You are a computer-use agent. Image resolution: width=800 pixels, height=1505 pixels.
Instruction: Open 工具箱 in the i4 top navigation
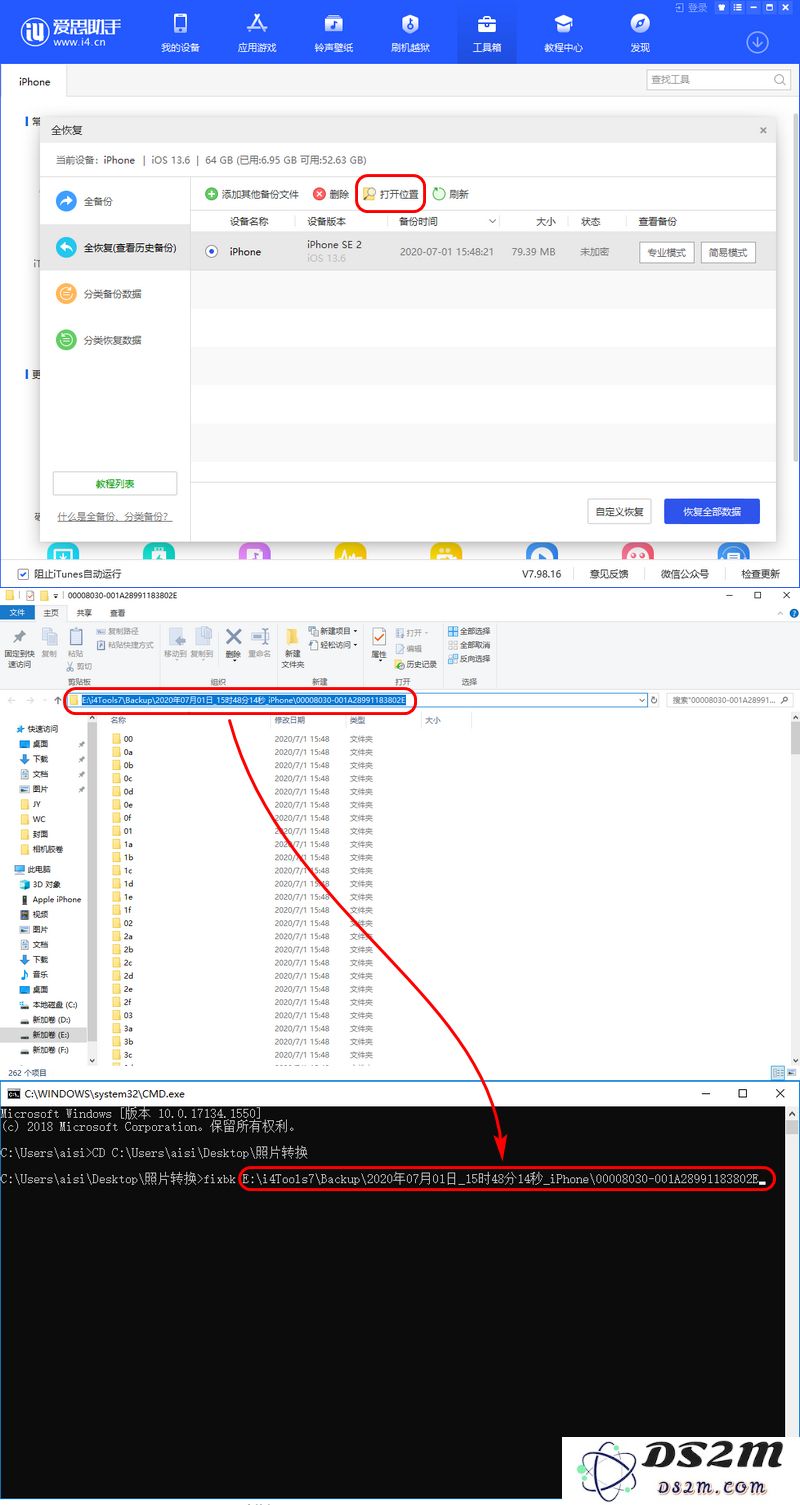point(487,32)
